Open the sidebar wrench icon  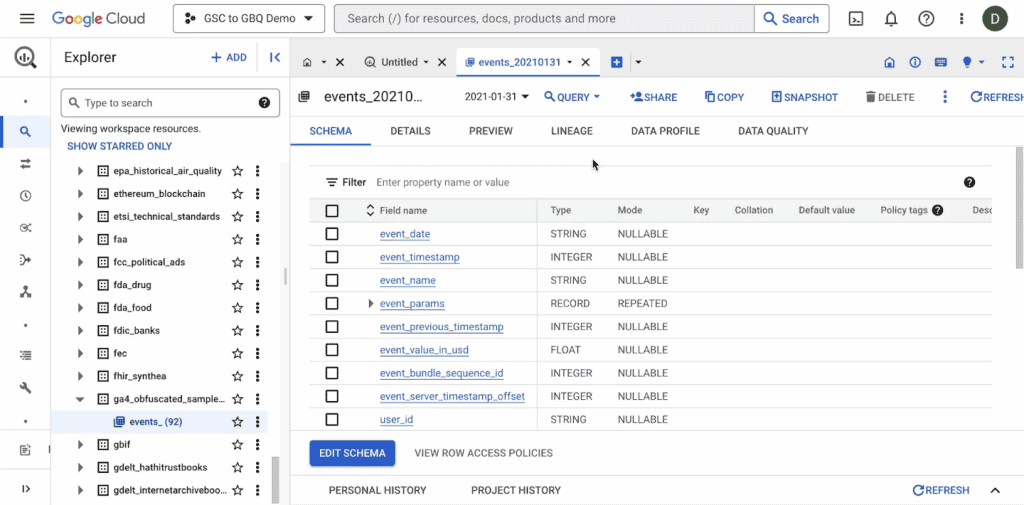point(25,388)
